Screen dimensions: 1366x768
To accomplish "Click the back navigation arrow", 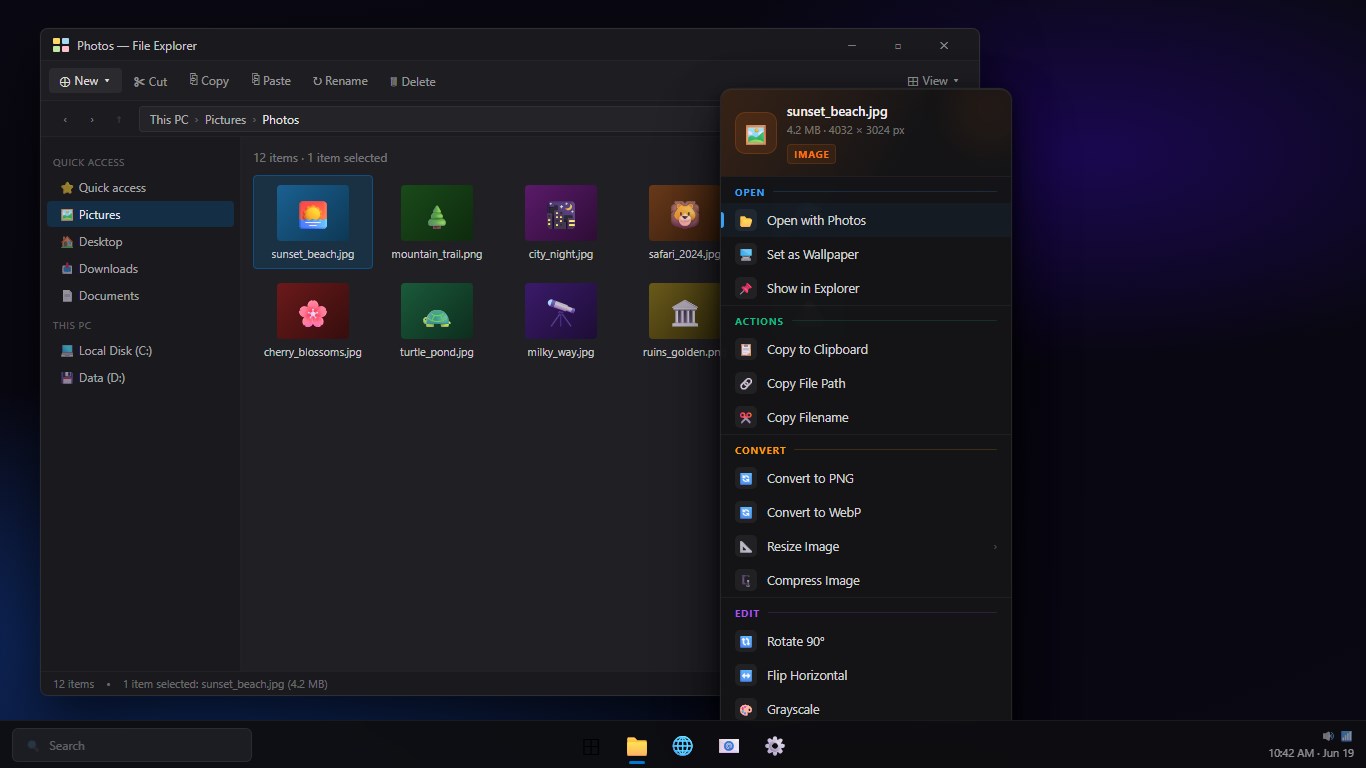I will click(x=65, y=120).
